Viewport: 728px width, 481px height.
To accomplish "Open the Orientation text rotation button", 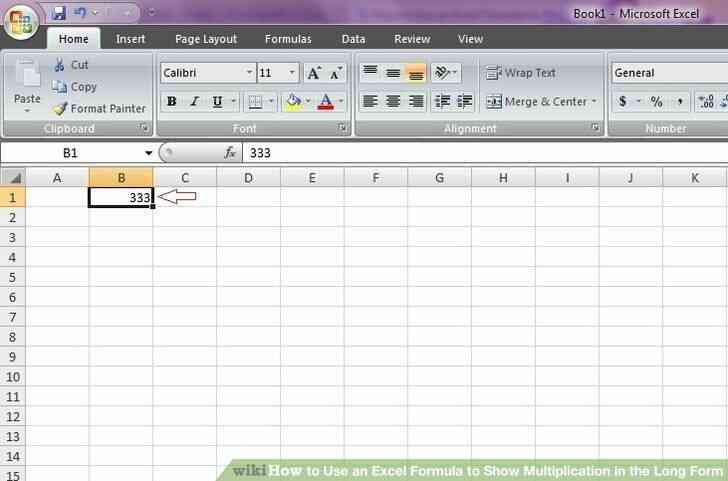I will coord(445,73).
